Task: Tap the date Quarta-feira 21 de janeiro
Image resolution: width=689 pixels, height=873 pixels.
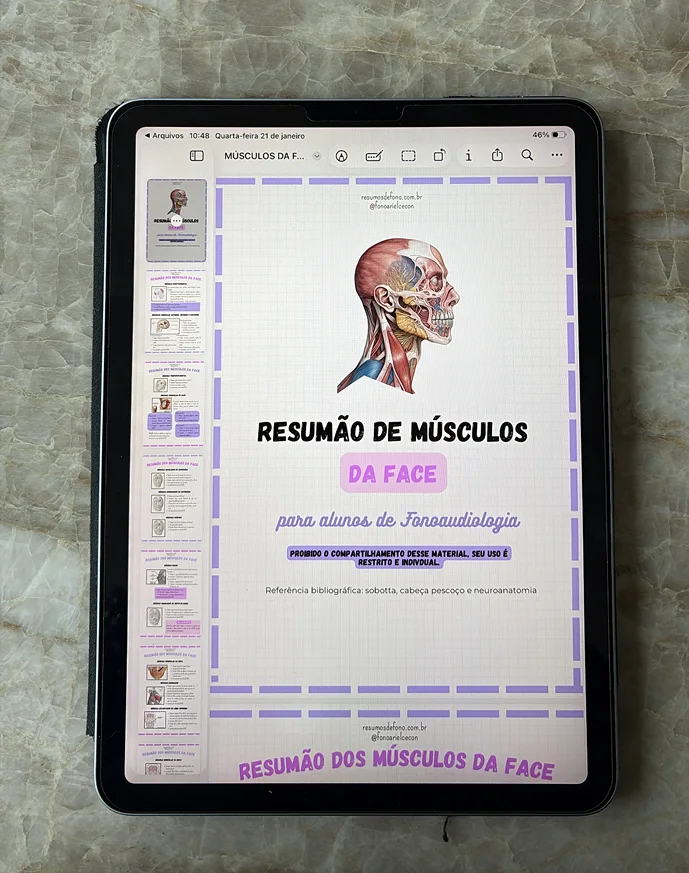Action: pyautogui.click(x=260, y=135)
